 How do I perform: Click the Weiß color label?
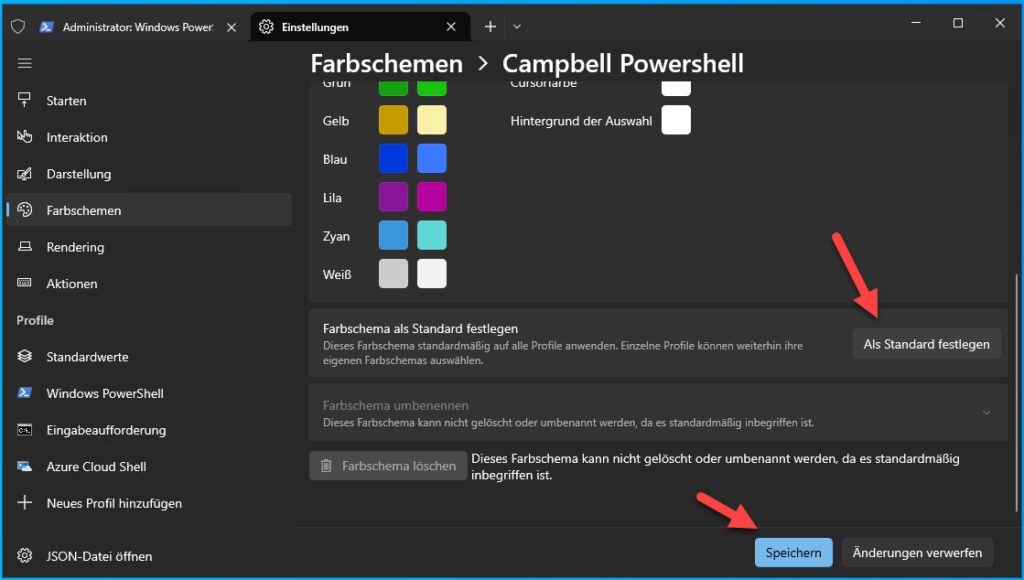click(337, 275)
